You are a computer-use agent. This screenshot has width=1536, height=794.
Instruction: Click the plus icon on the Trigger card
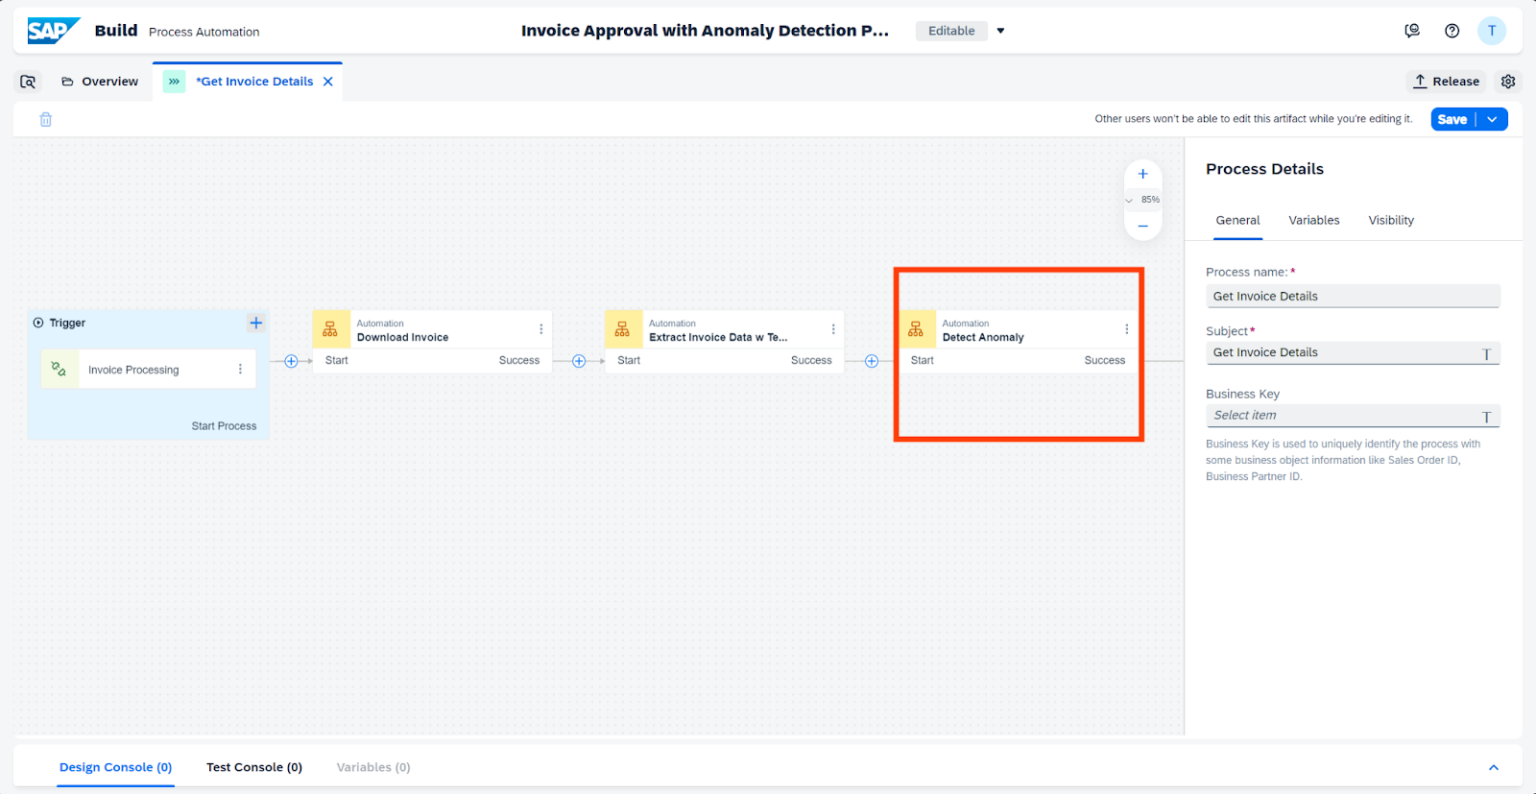(256, 322)
